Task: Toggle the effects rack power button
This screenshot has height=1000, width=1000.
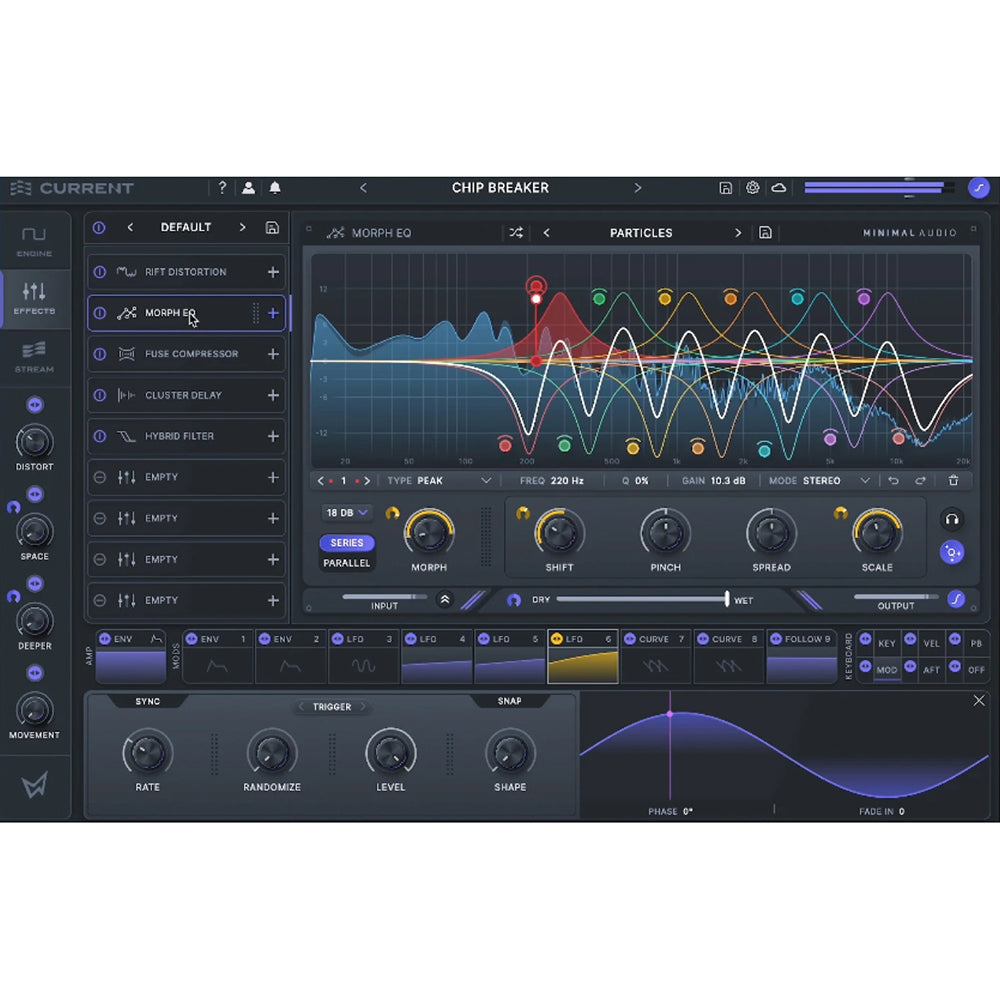Action: coord(99,228)
